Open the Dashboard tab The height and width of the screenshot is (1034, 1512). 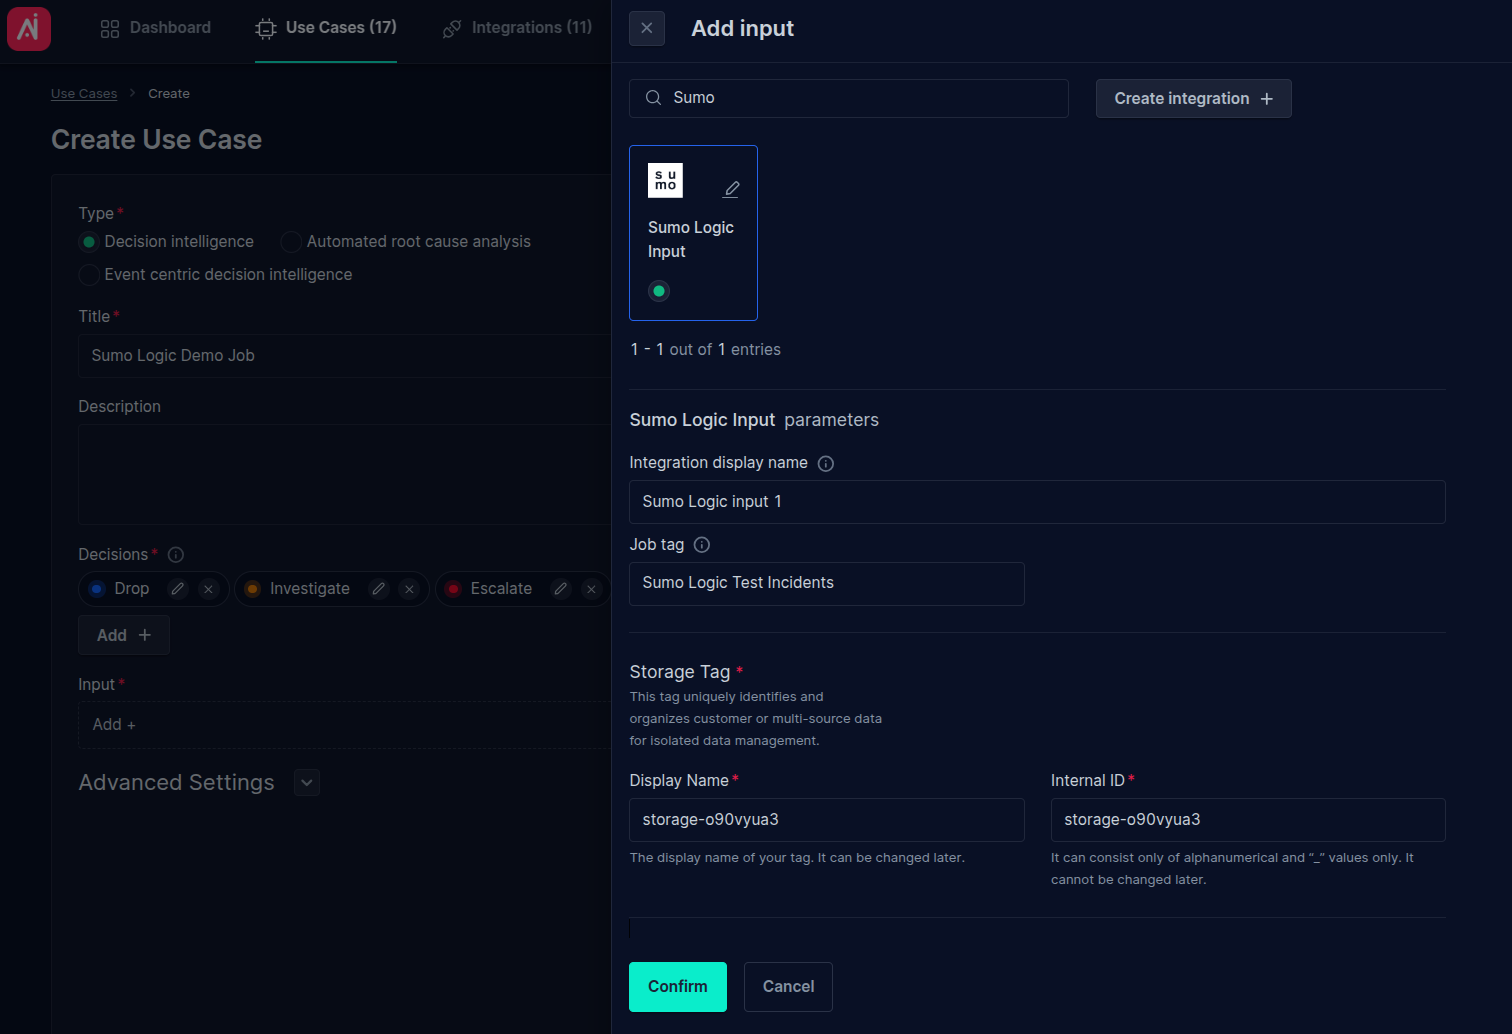[x=155, y=28]
